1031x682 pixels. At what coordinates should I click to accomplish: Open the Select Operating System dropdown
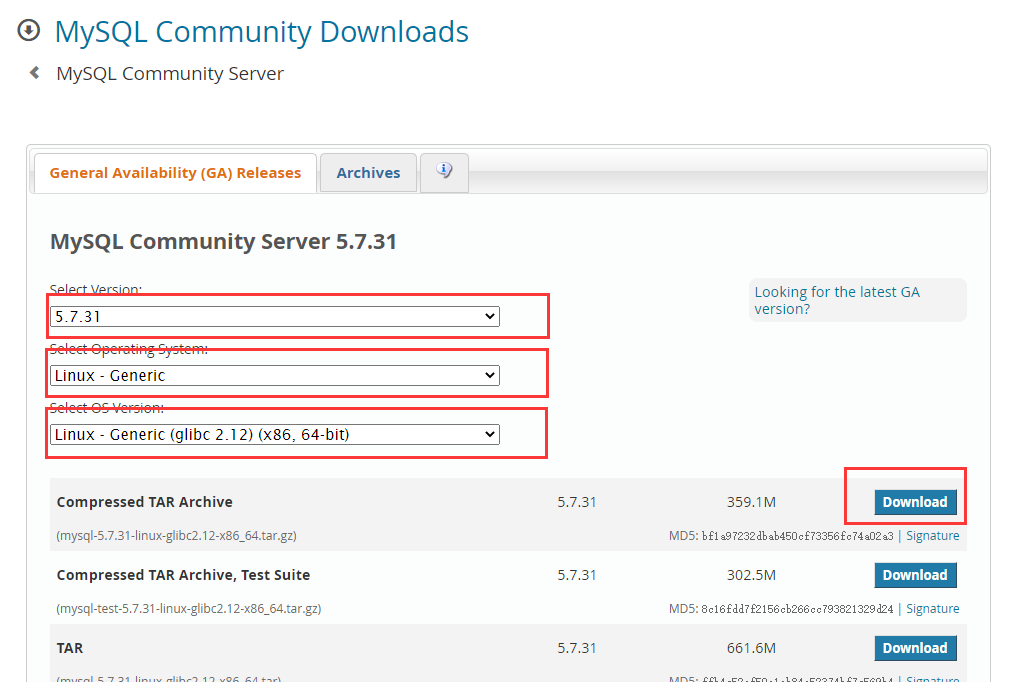pos(275,376)
